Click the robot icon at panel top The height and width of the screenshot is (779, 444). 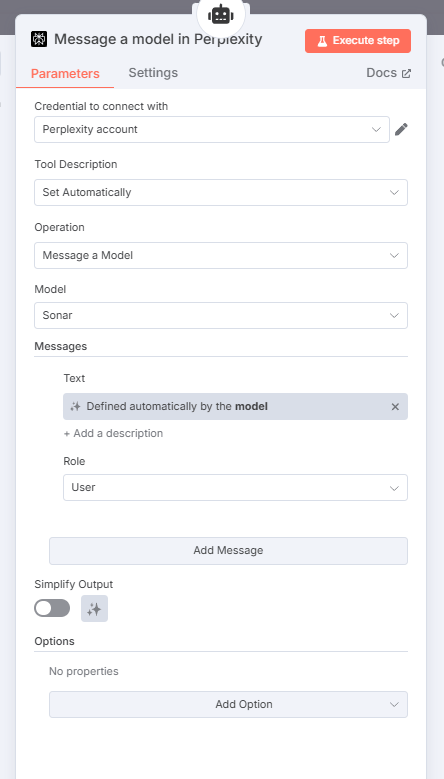(x=221, y=15)
